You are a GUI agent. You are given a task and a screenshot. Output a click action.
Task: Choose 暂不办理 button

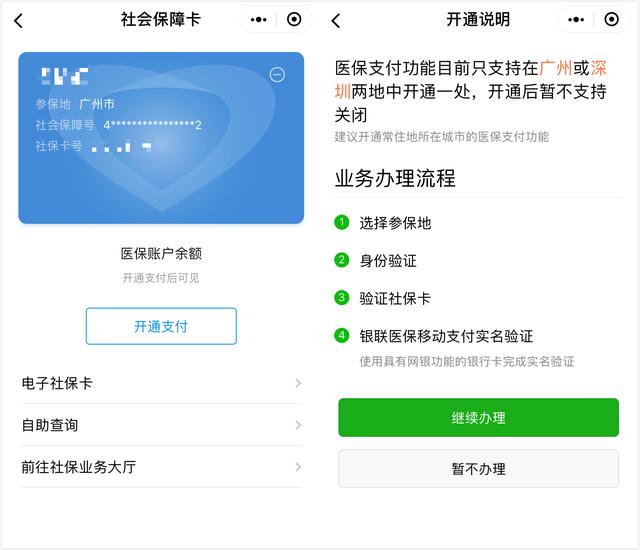coord(478,468)
